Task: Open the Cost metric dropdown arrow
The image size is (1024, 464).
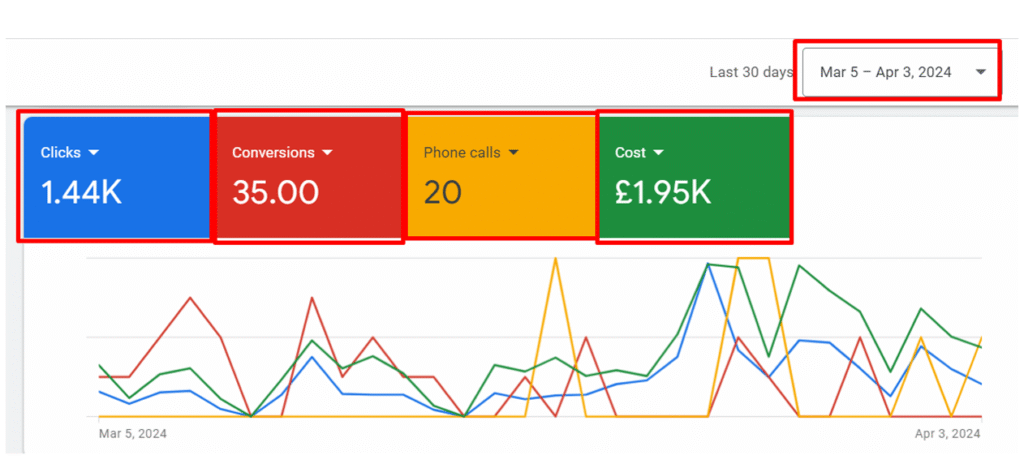Action: 658,152
